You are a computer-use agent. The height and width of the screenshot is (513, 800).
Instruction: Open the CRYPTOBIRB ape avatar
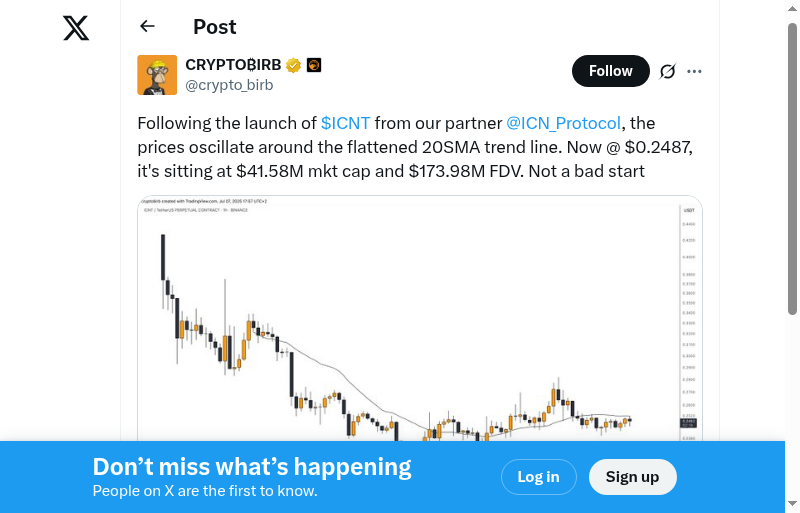157,75
